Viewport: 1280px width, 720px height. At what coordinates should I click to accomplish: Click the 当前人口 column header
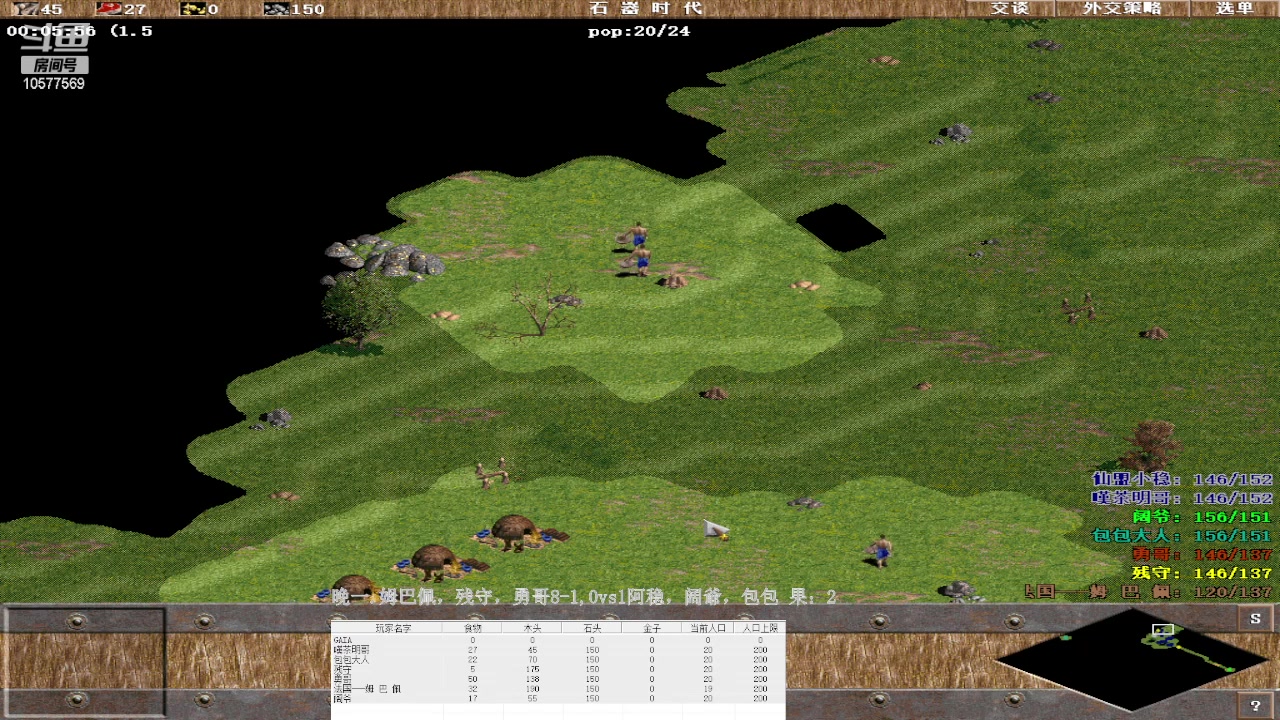(x=707, y=628)
